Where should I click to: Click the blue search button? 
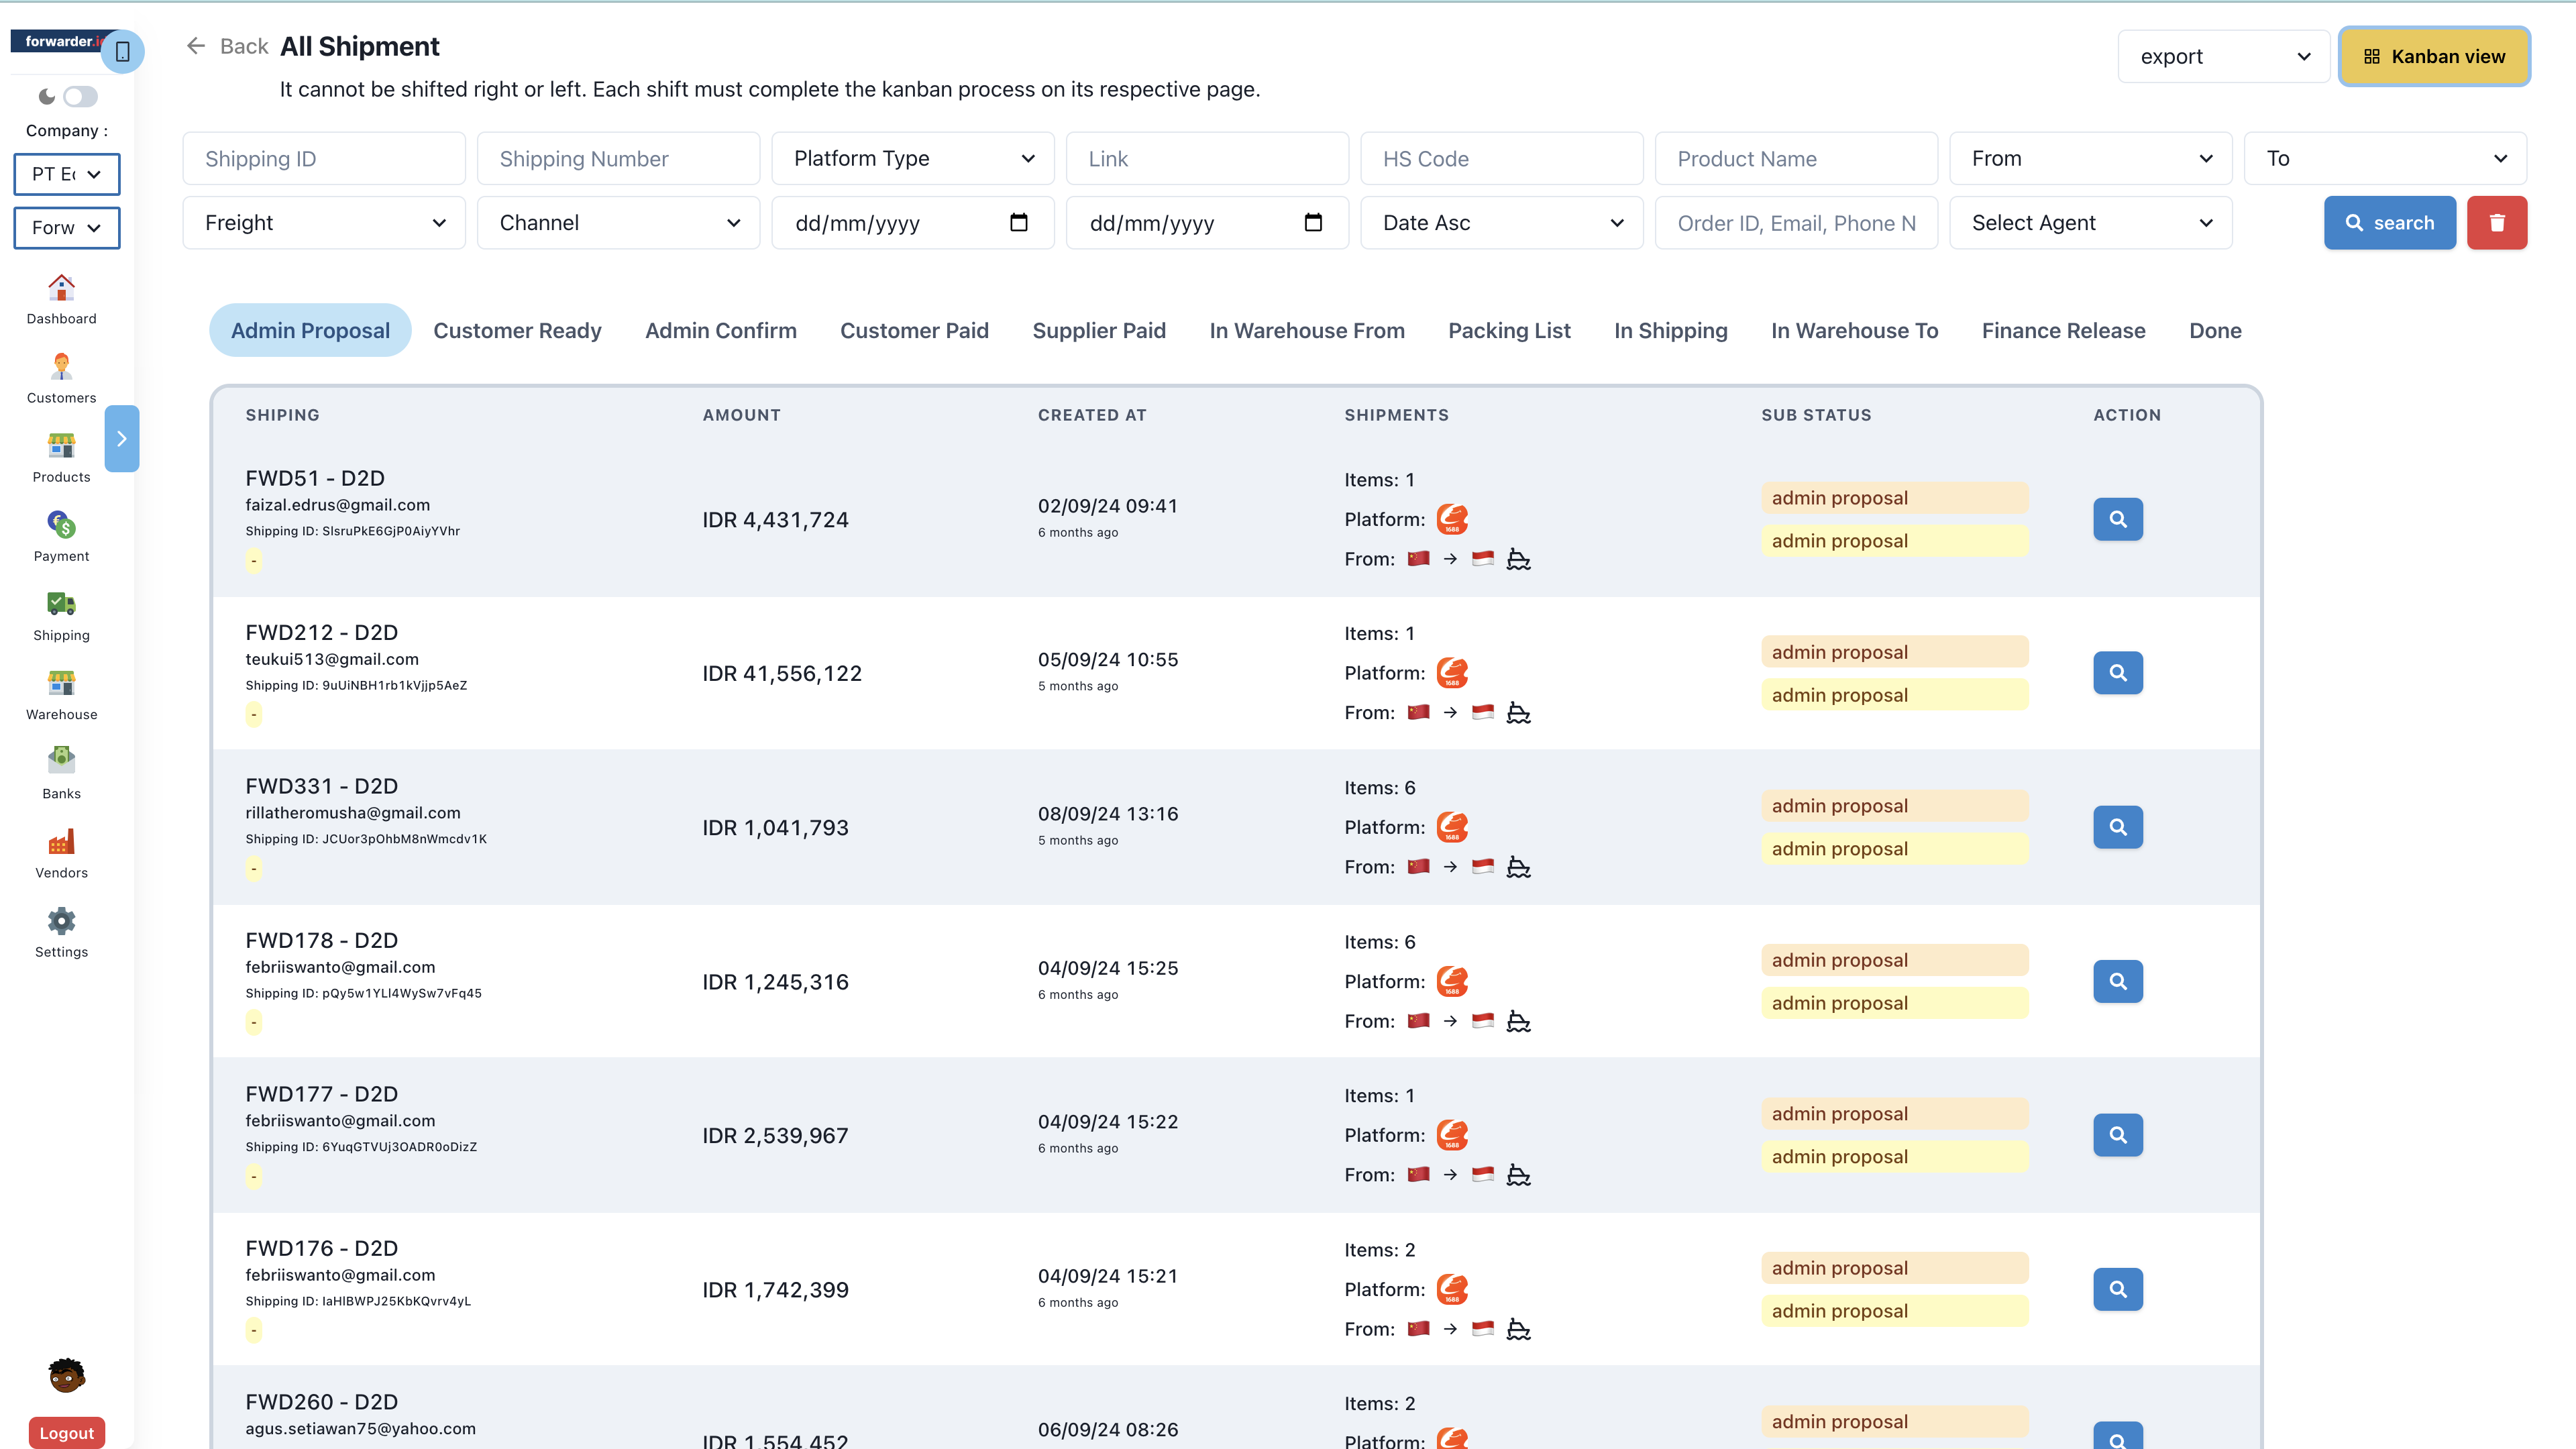pyautogui.click(x=2389, y=223)
